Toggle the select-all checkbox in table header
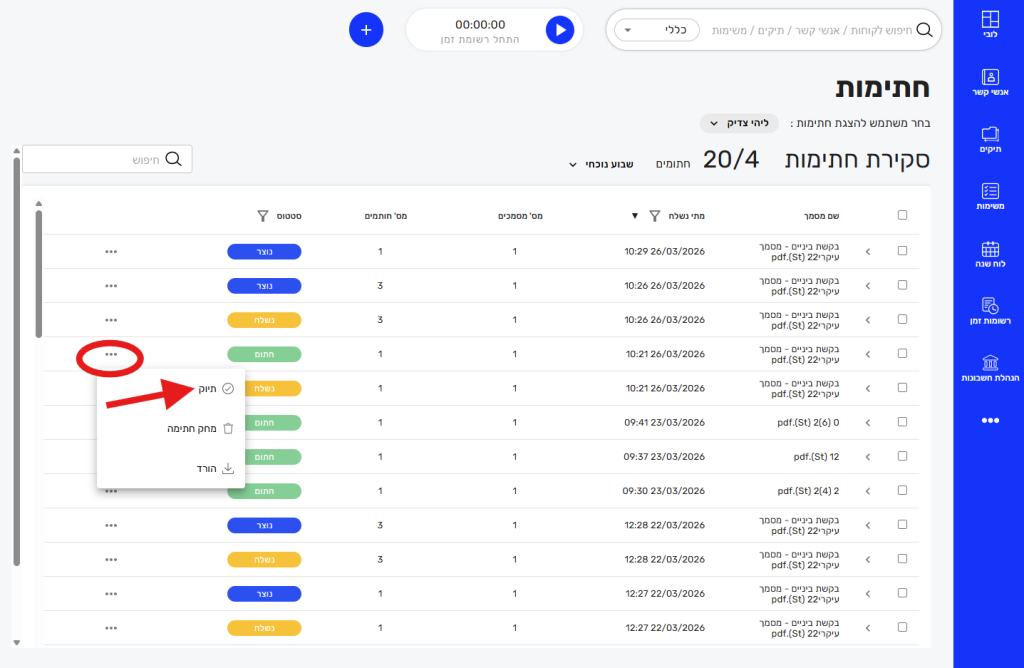The width and height of the screenshot is (1024, 668). 902,215
